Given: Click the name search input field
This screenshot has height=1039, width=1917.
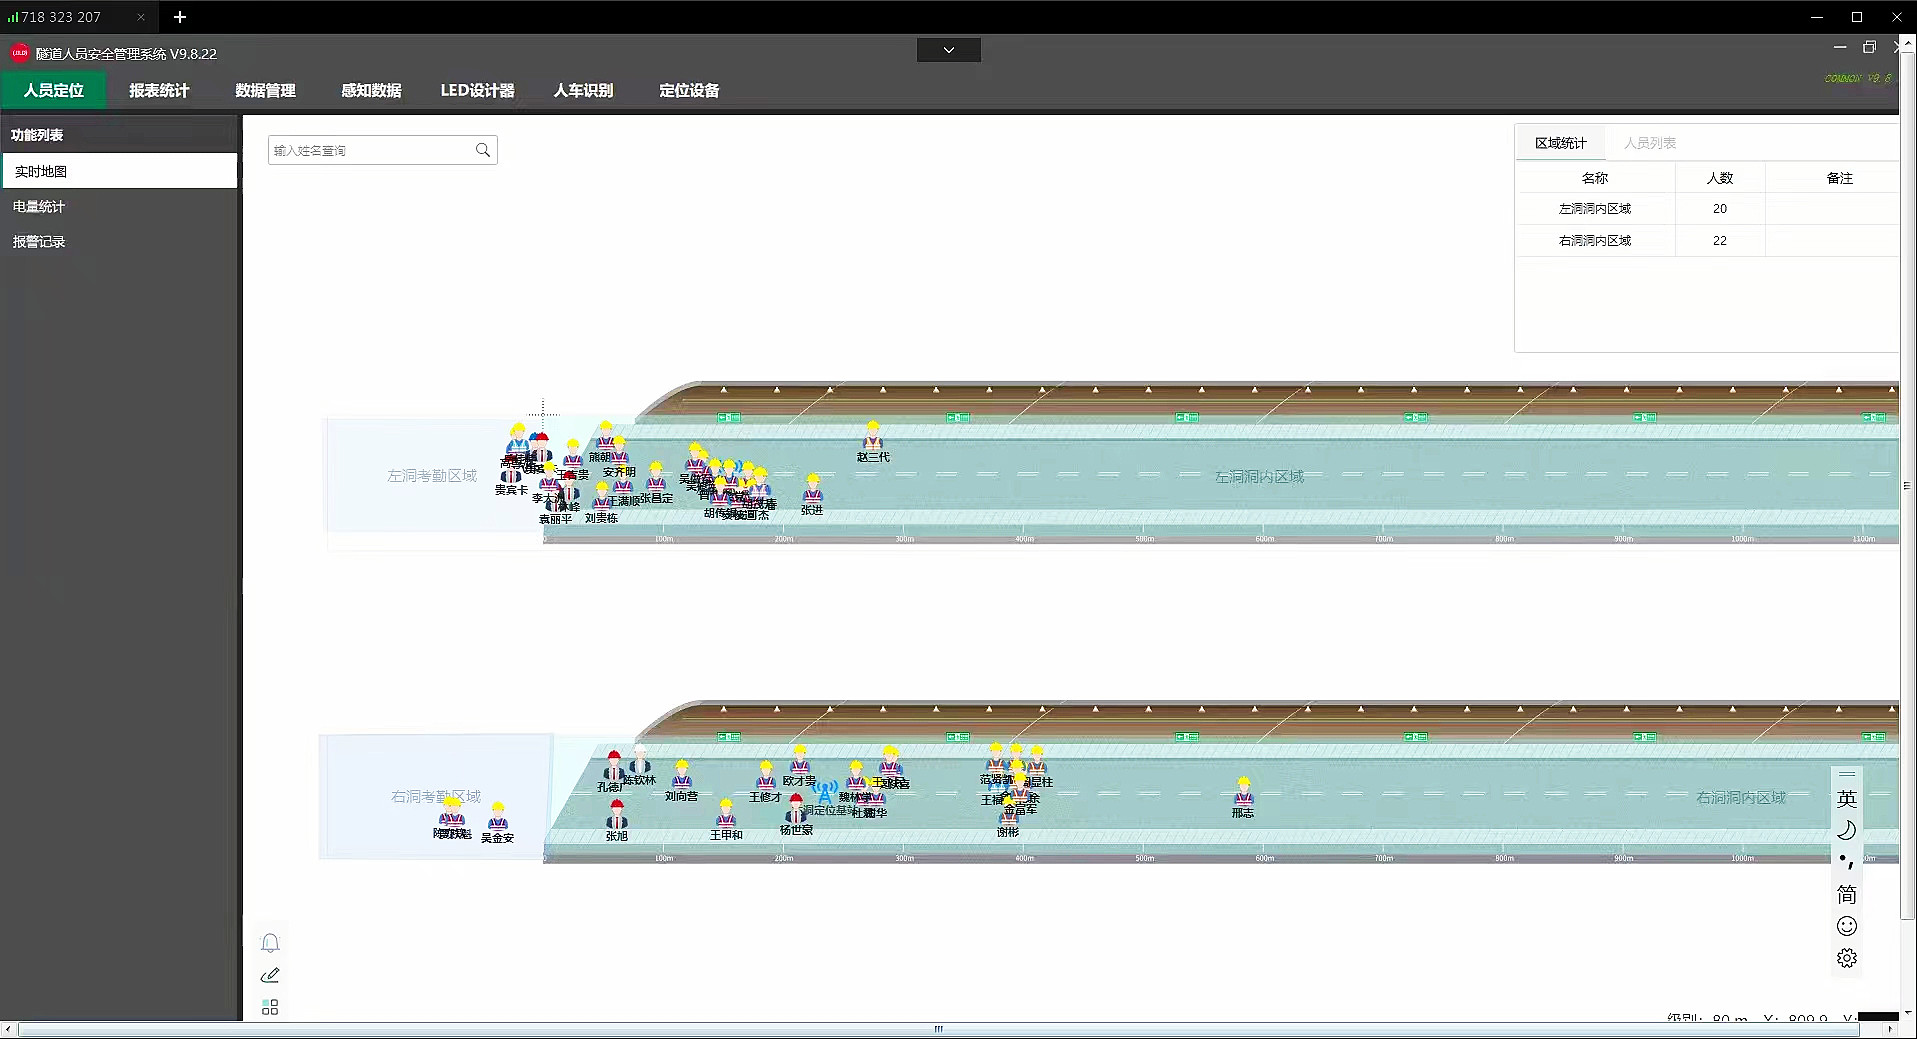Looking at the screenshot, I should (x=370, y=150).
